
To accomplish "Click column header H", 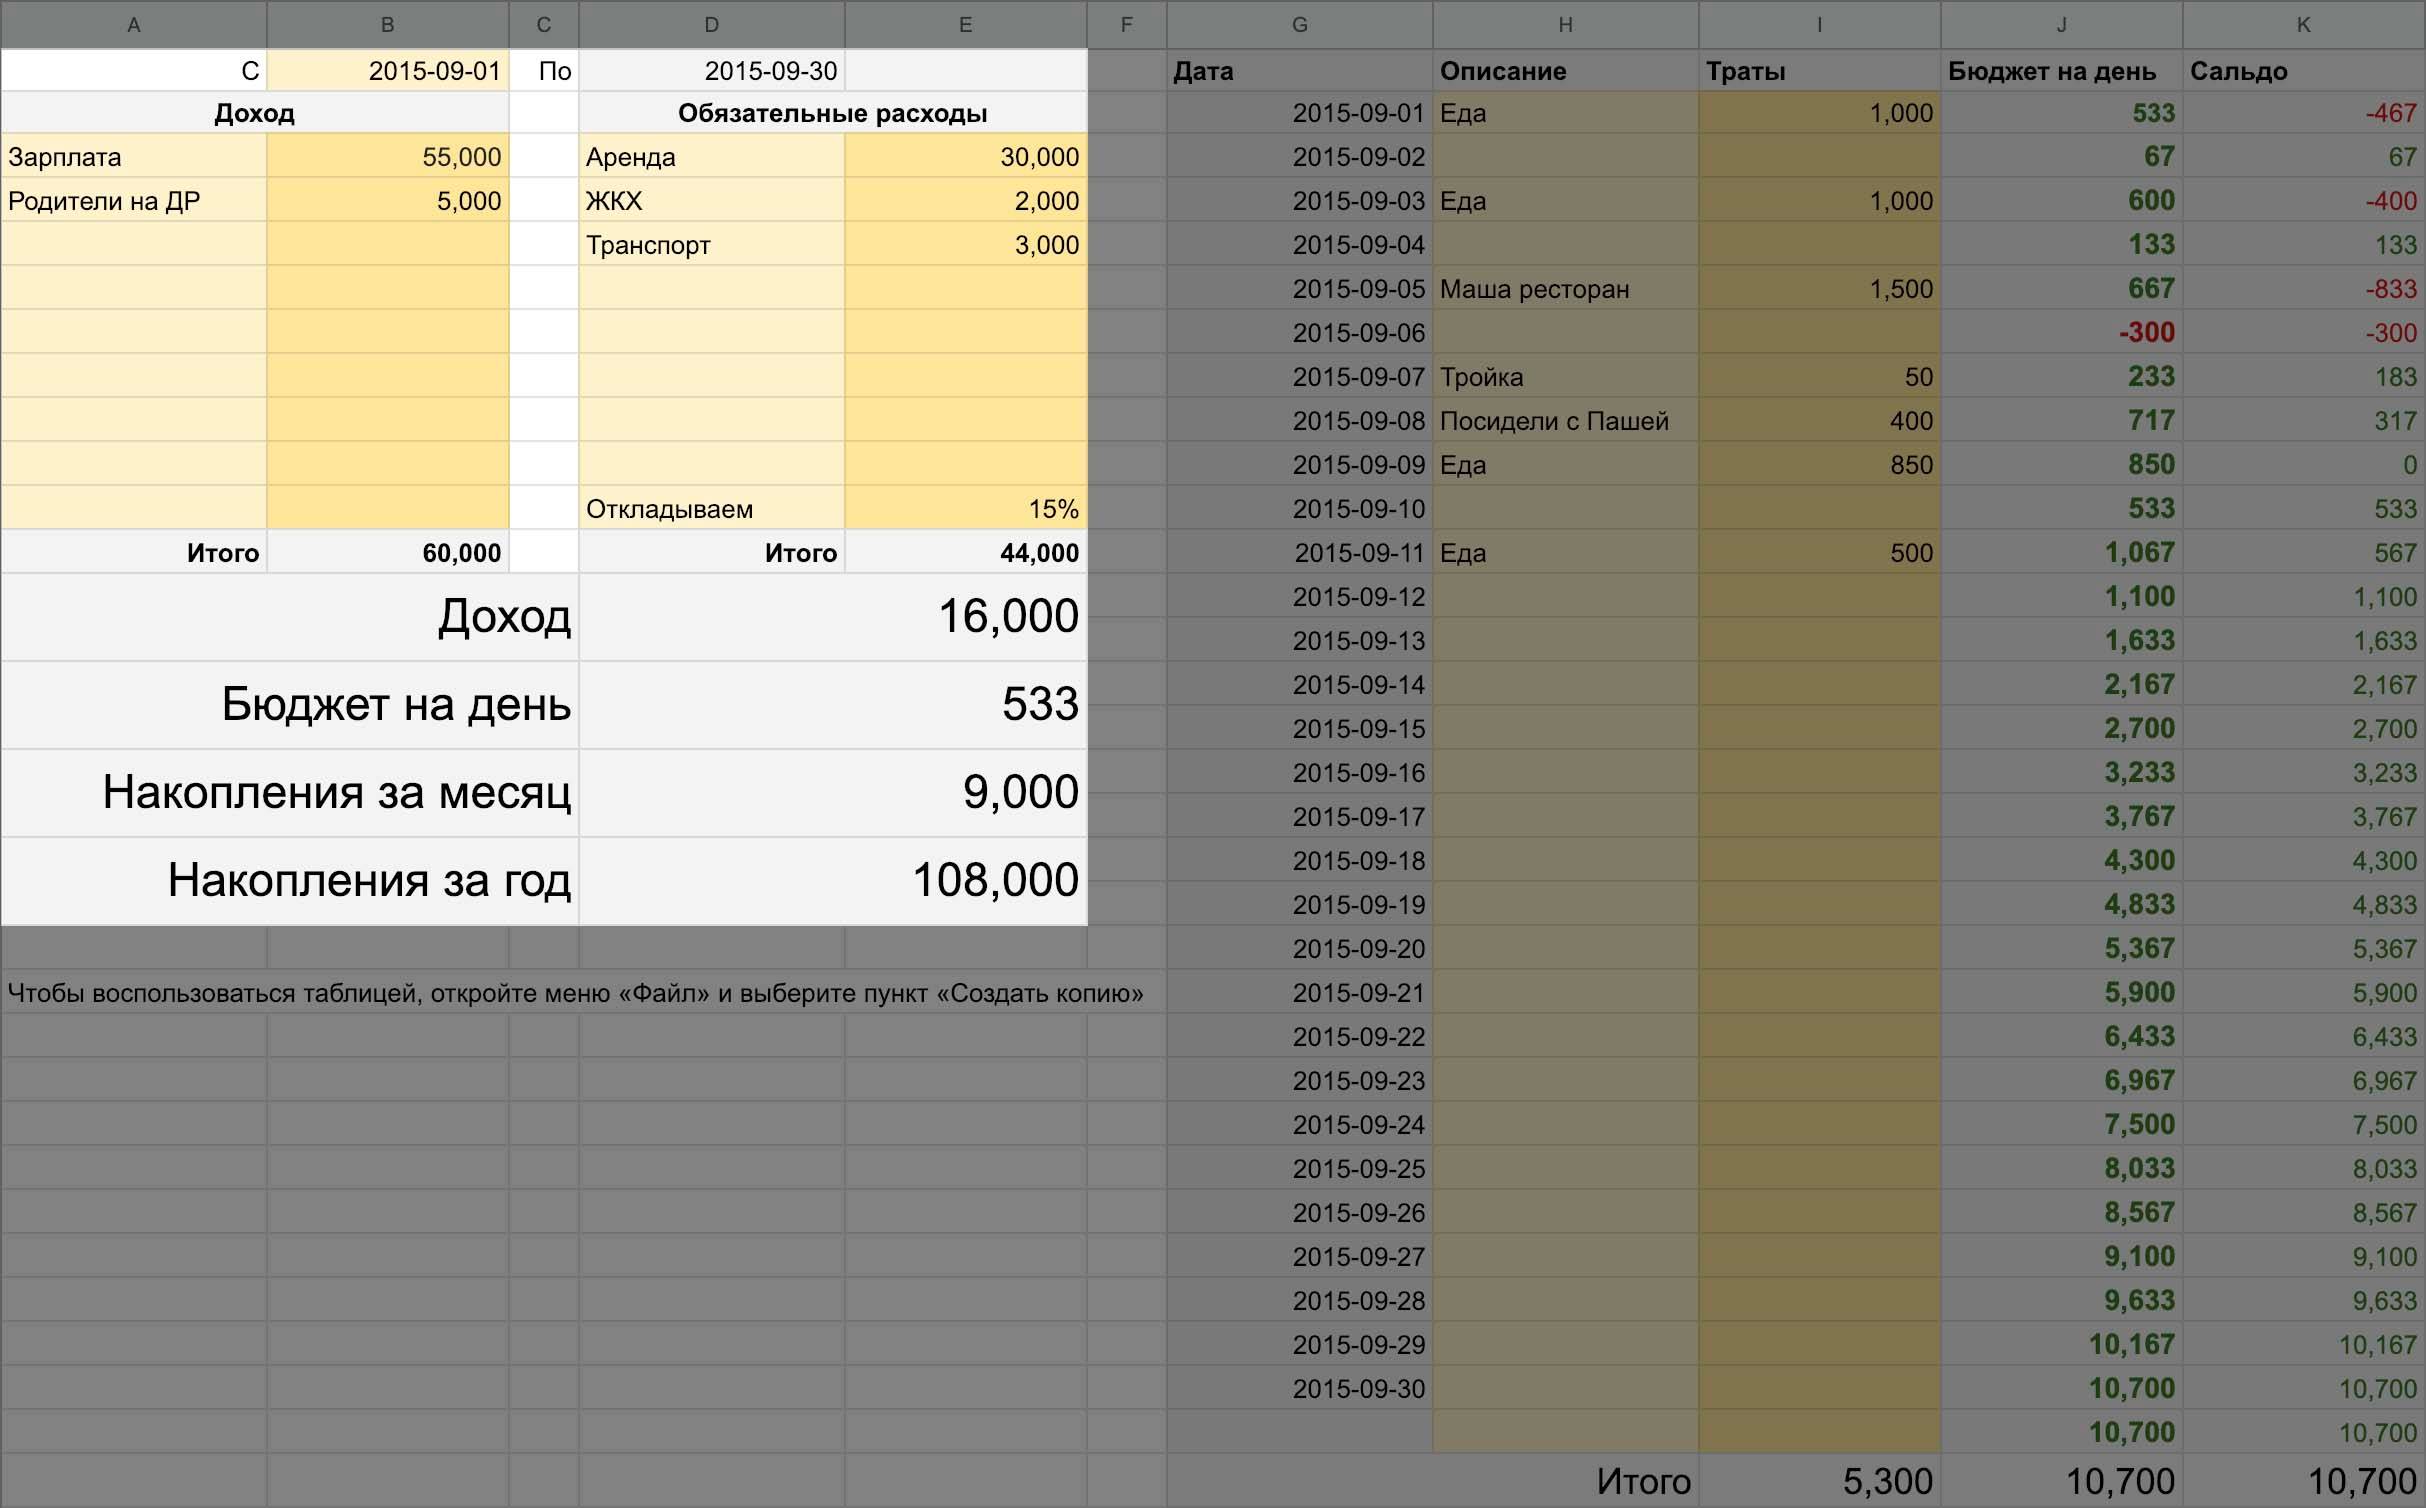I will tap(1566, 25).
